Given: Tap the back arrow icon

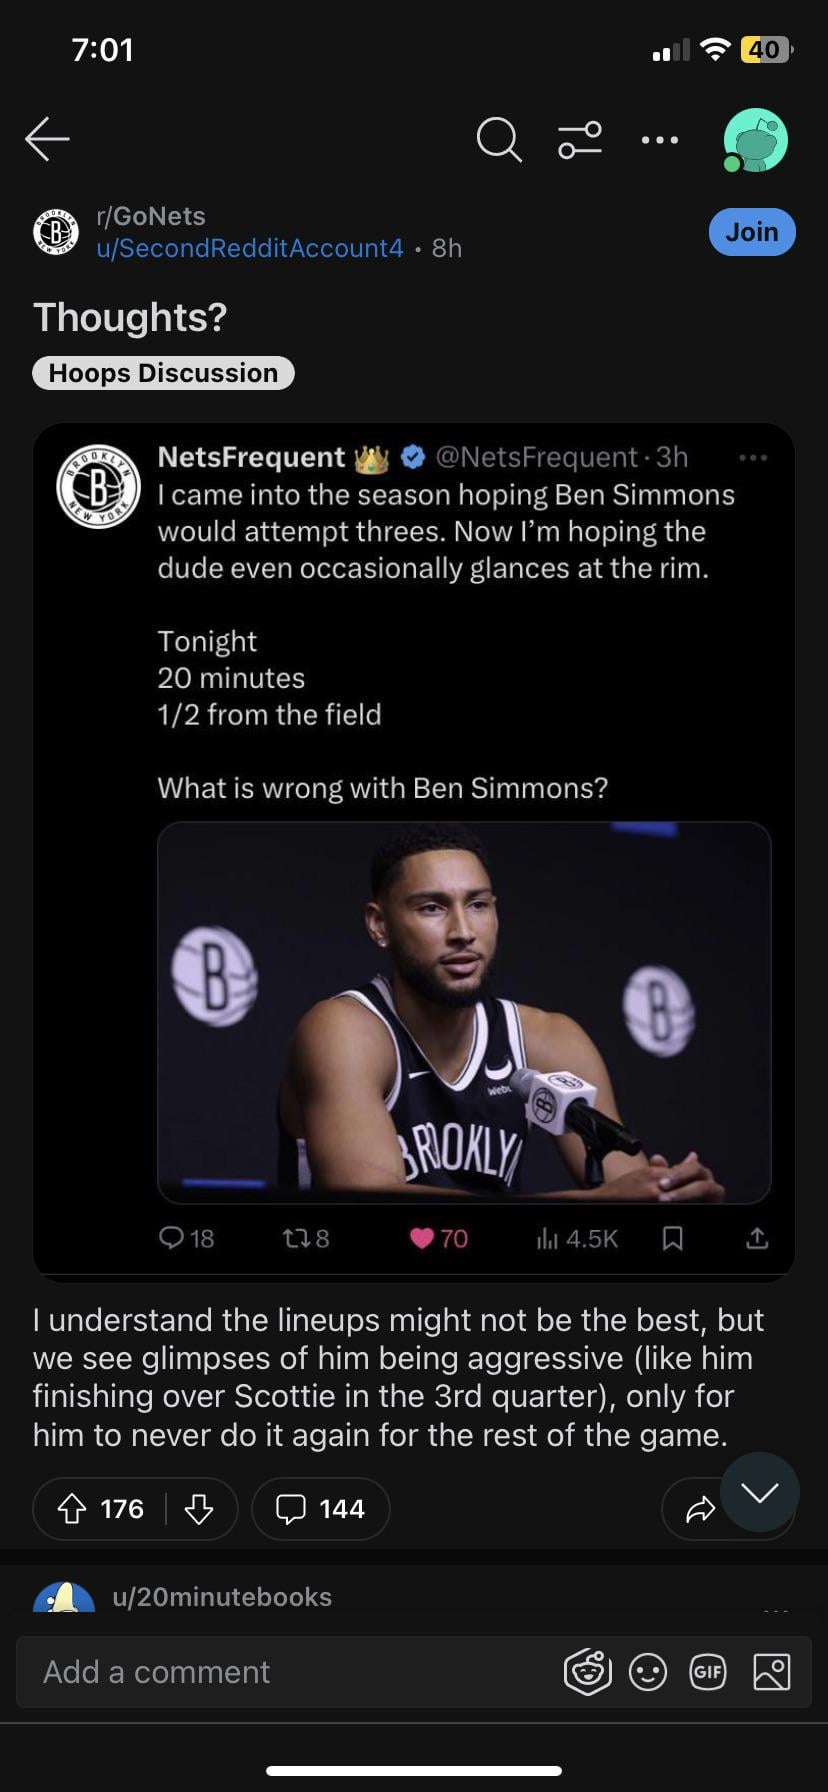Looking at the screenshot, I should pyautogui.click(x=47, y=139).
